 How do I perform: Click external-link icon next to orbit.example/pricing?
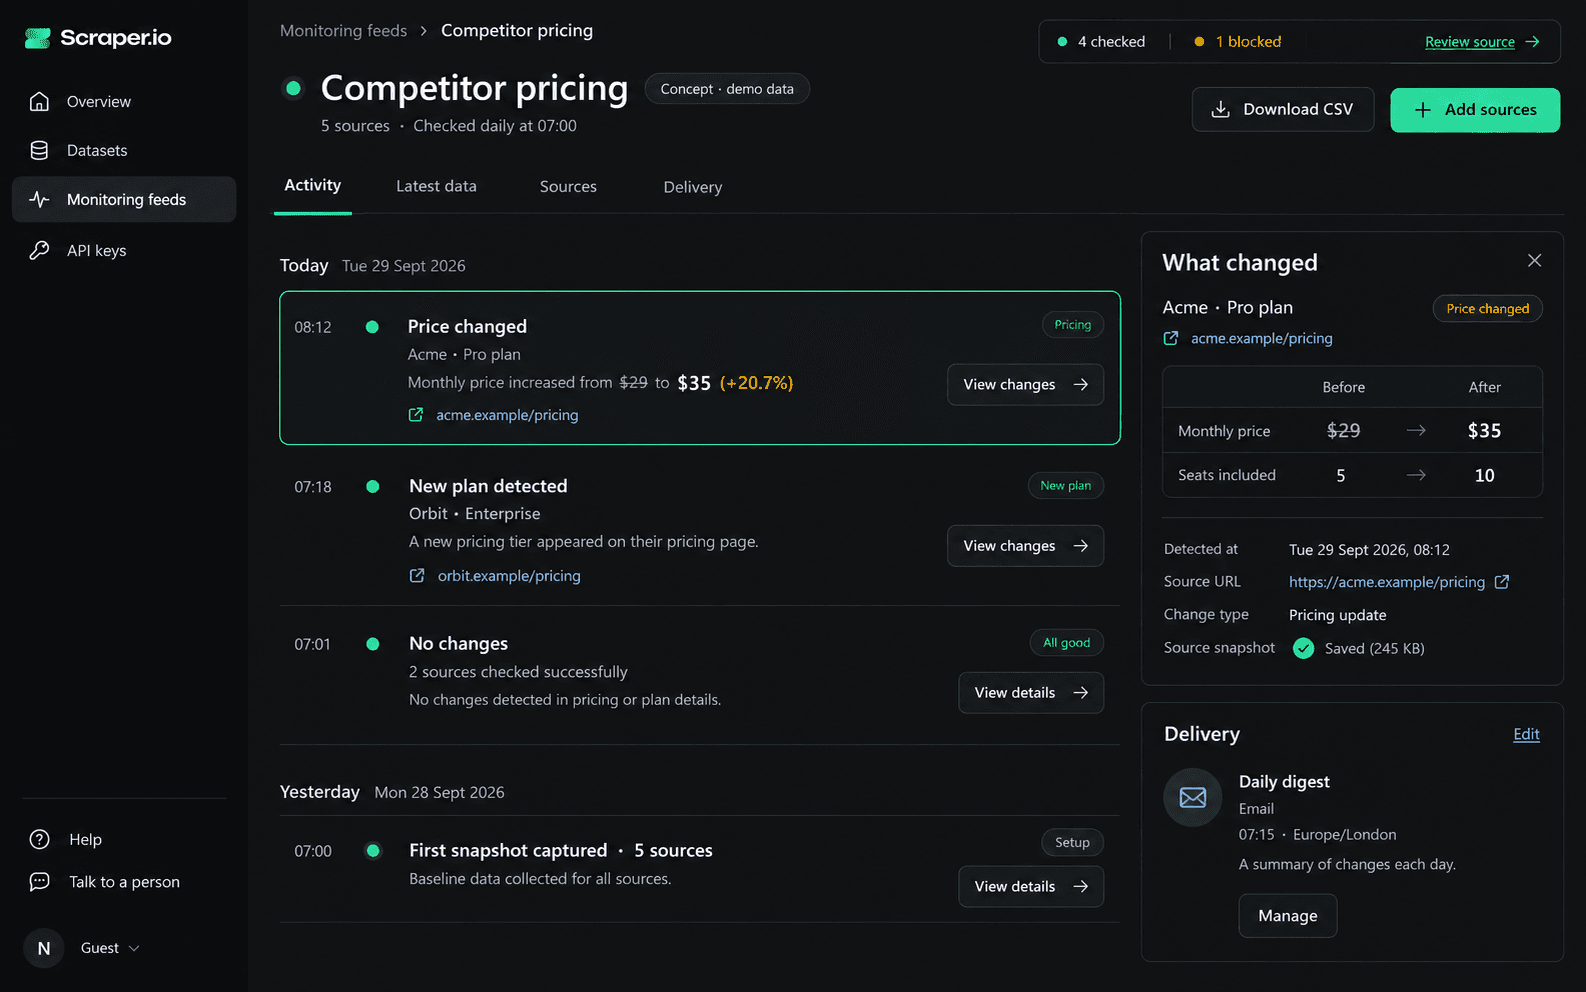coord(417,576)
